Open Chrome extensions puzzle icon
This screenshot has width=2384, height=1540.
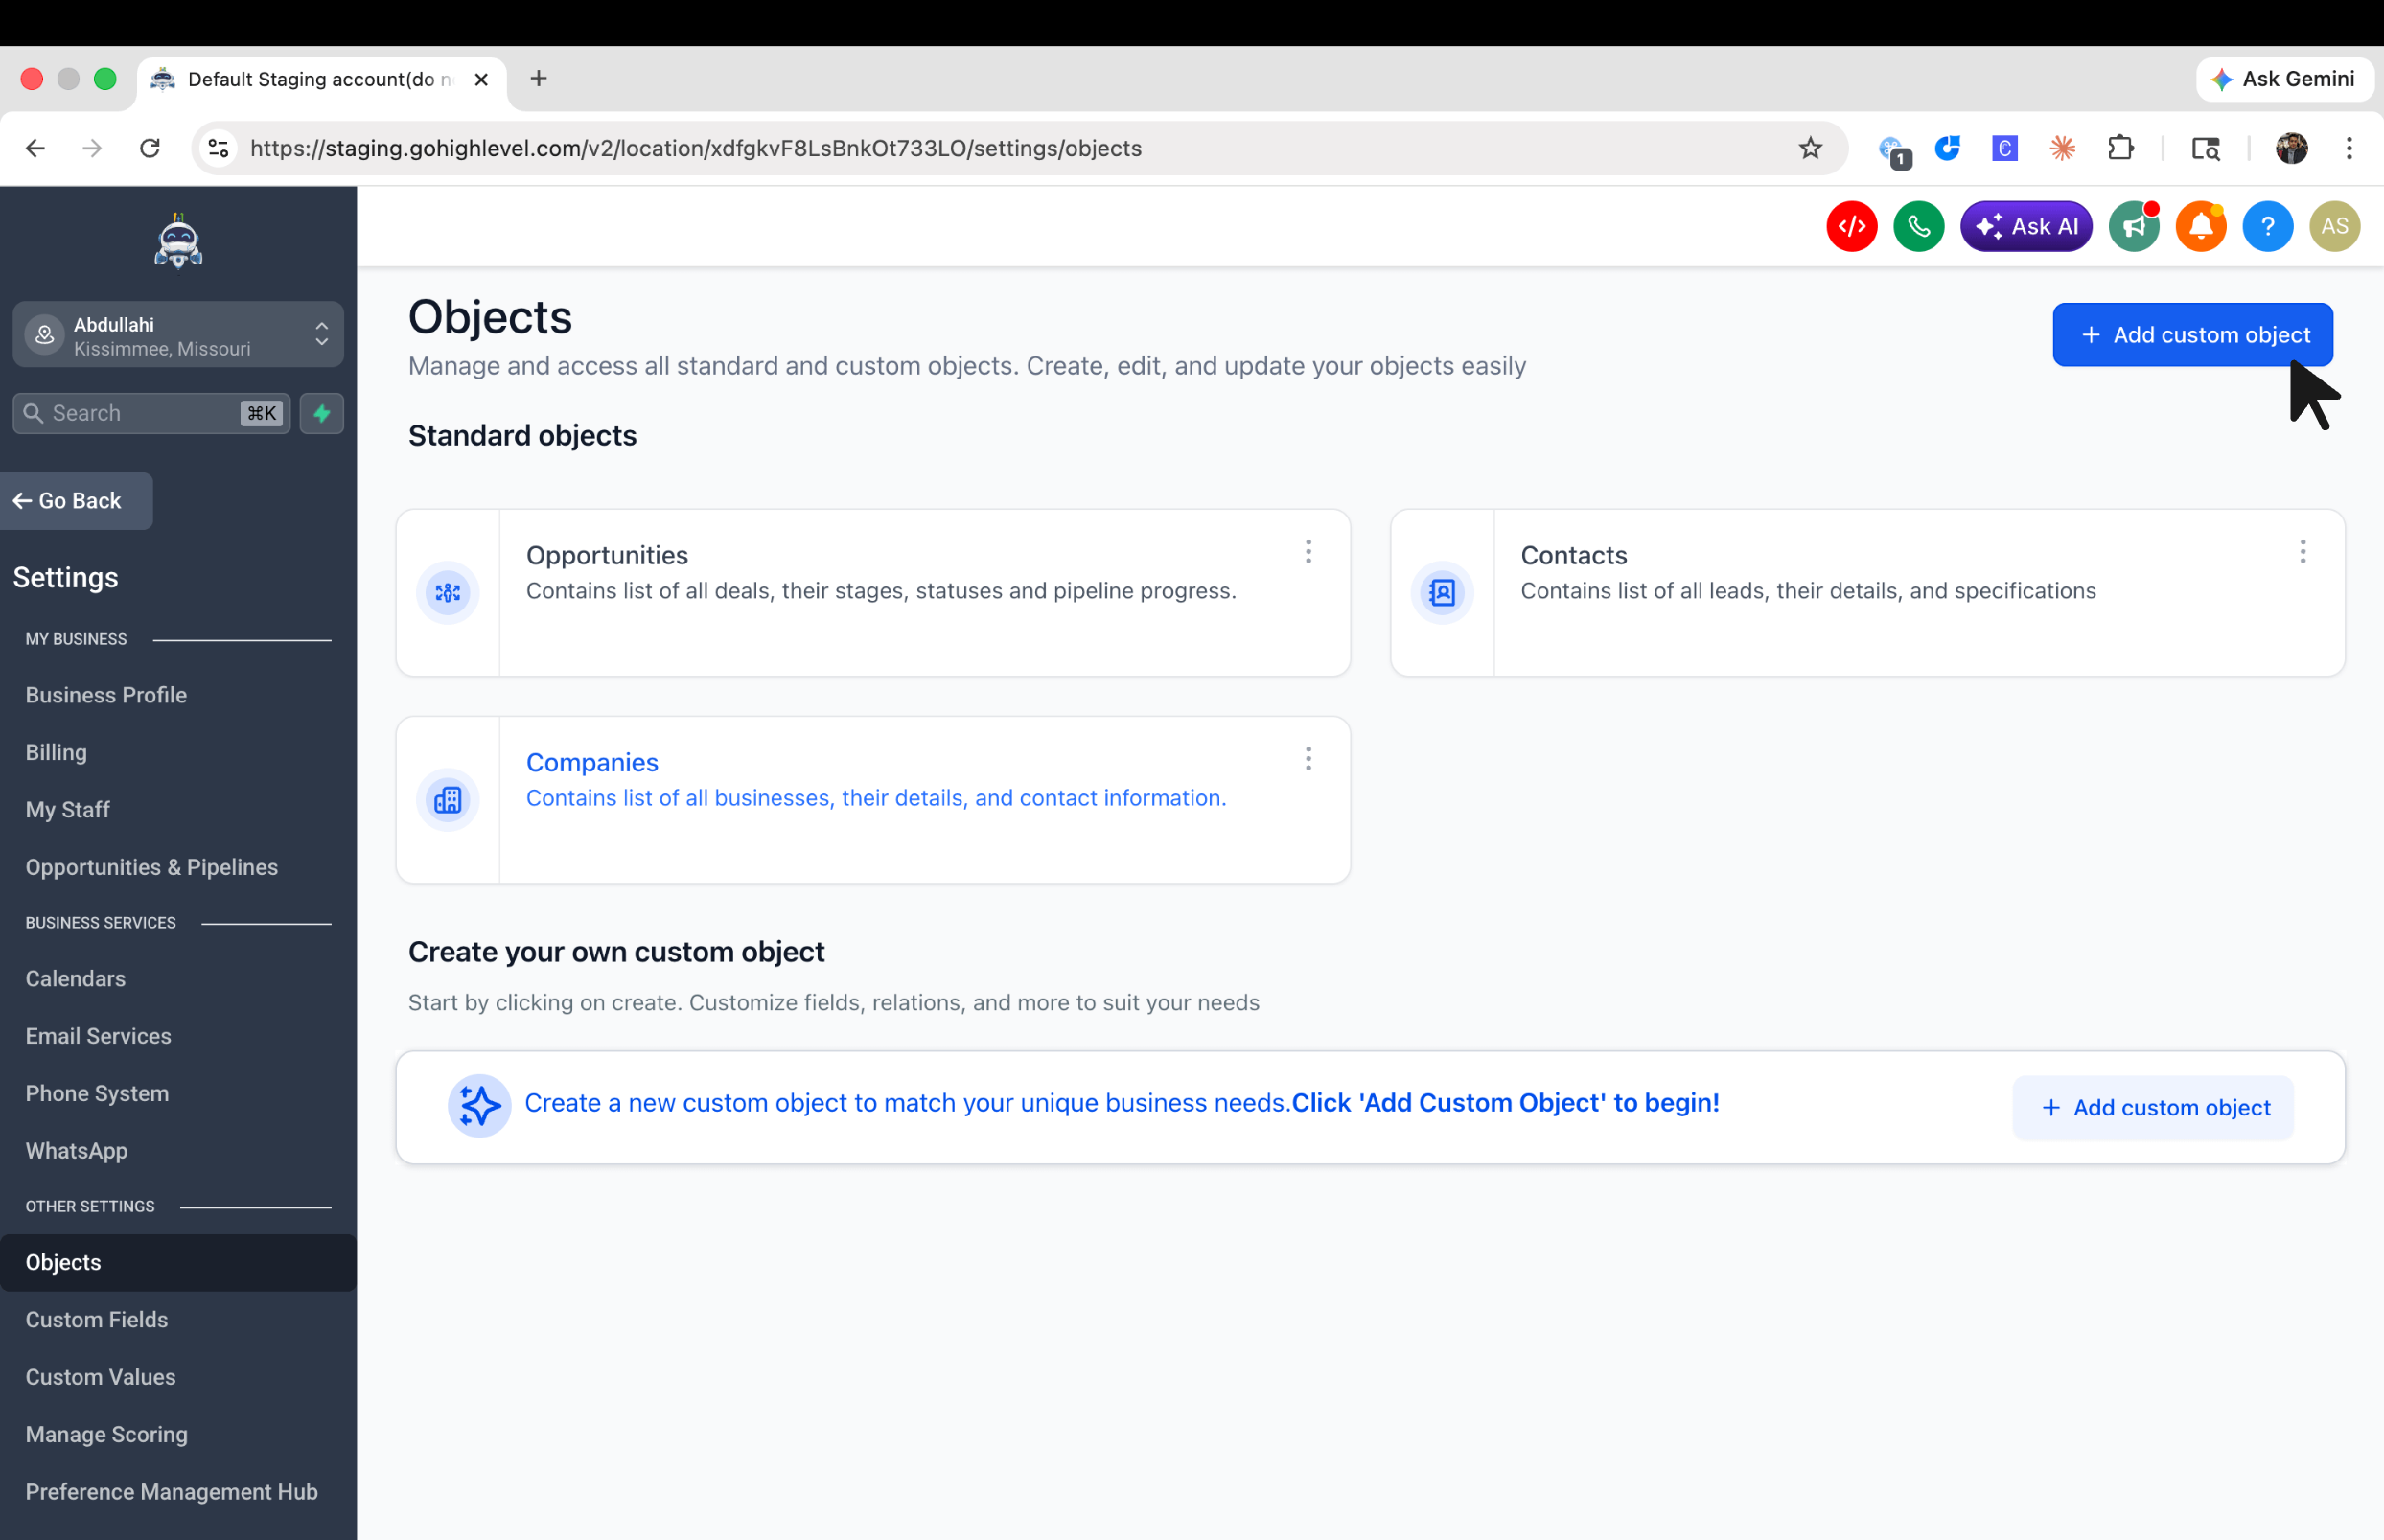coord(2120,148)
